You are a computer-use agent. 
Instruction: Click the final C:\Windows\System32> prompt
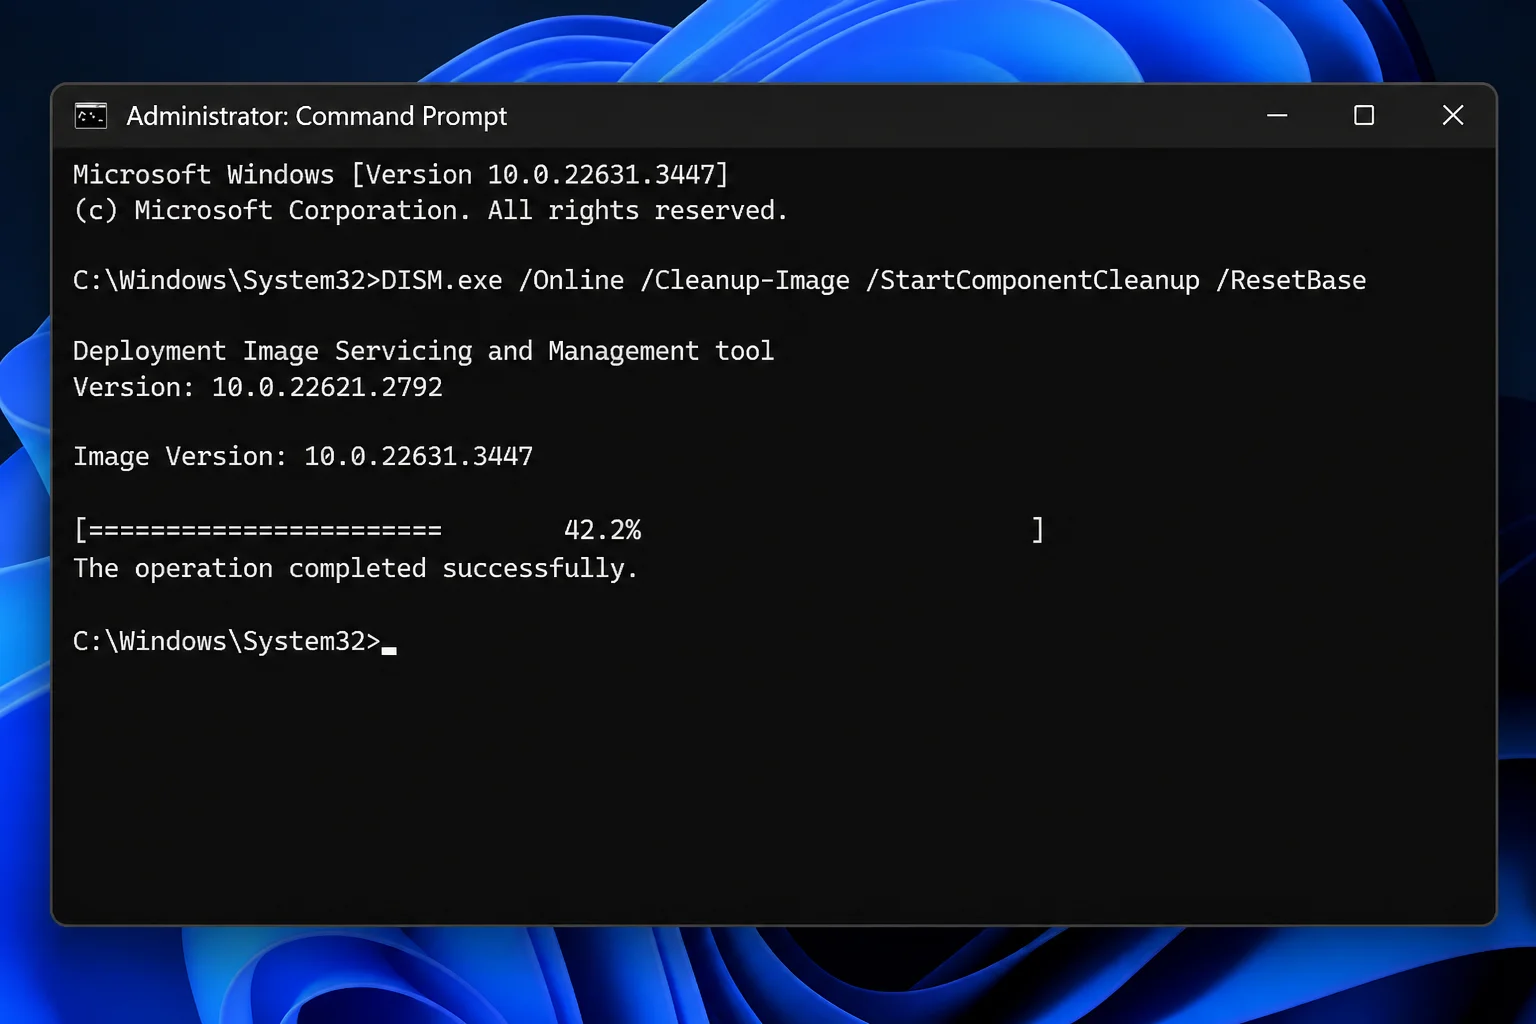click(227, 641)
